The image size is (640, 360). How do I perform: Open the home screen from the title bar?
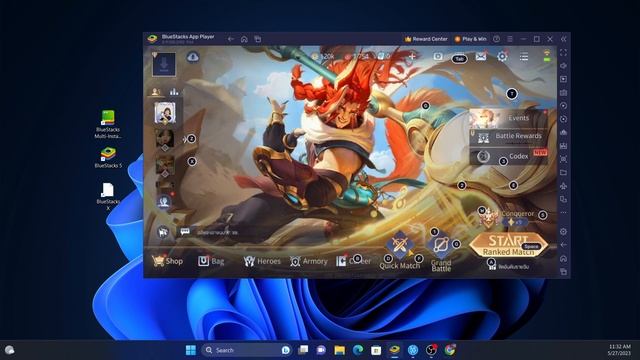click(x=244, y=39)
